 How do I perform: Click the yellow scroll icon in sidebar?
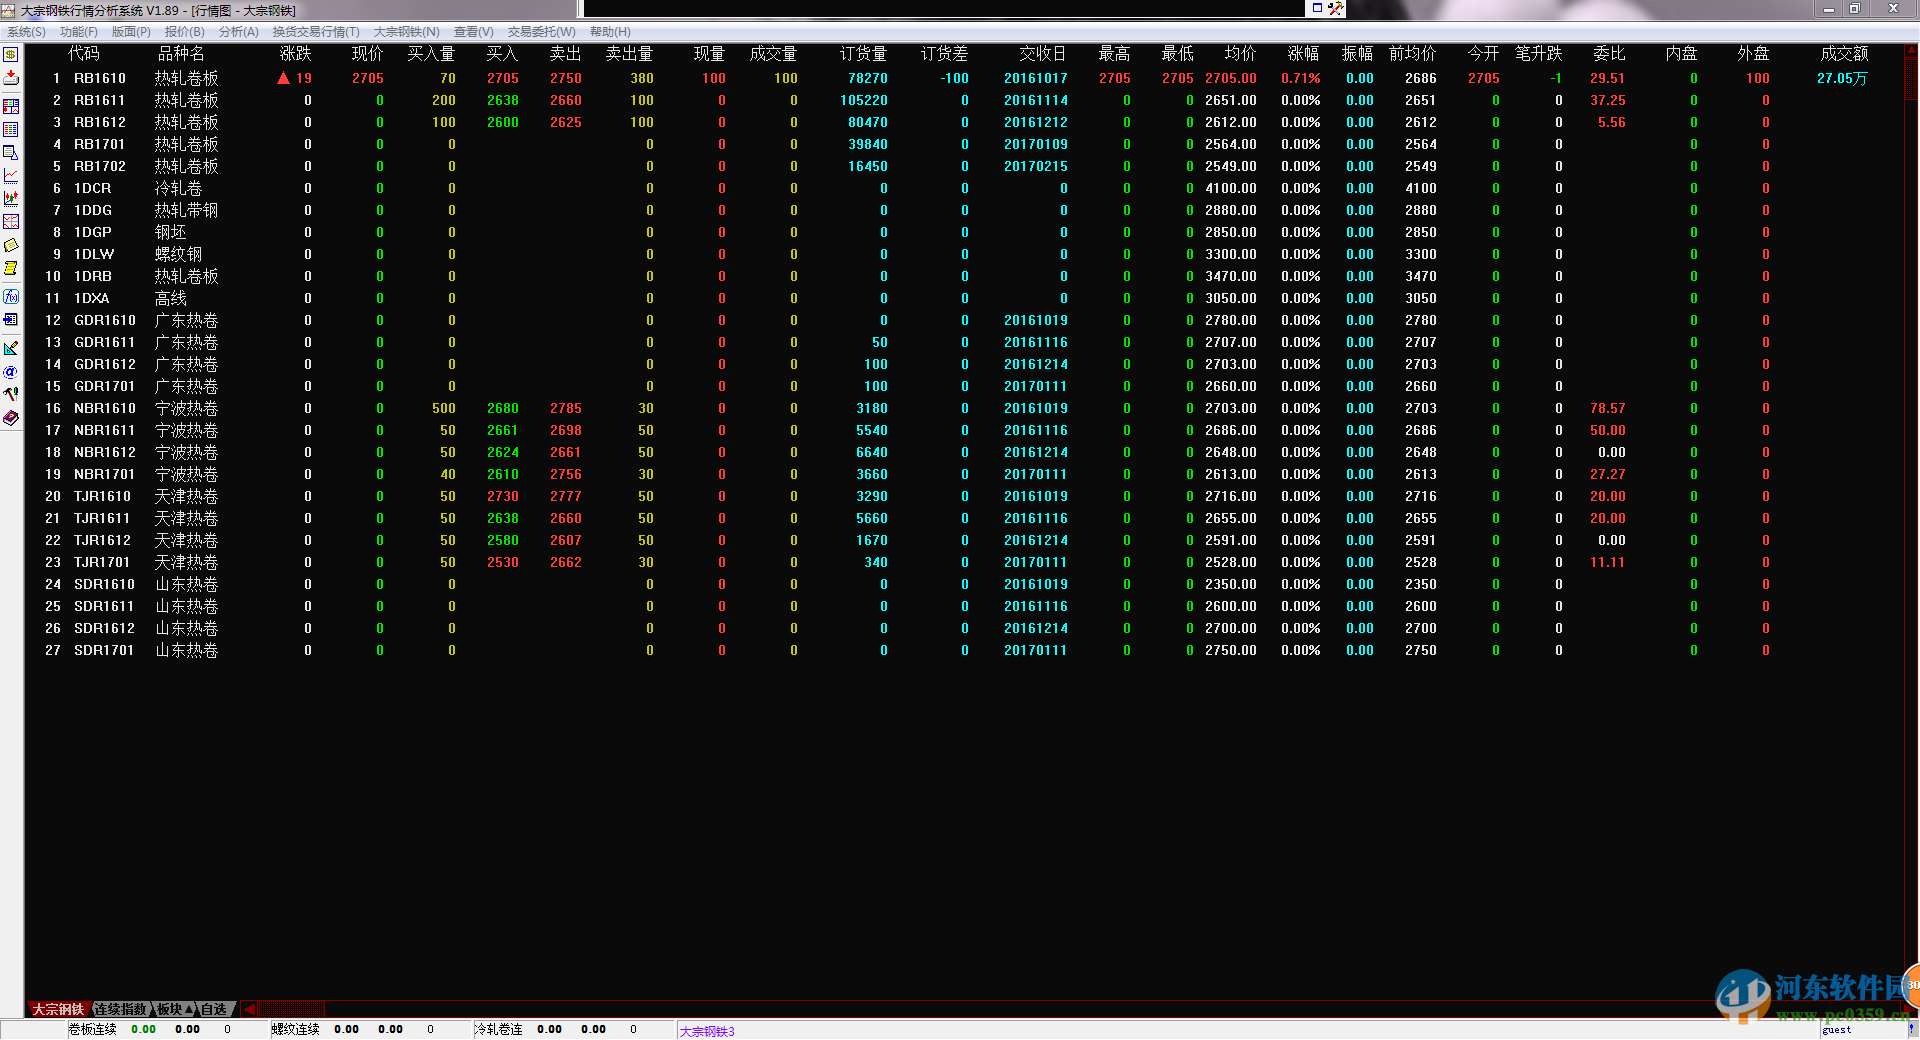[11, 268]
